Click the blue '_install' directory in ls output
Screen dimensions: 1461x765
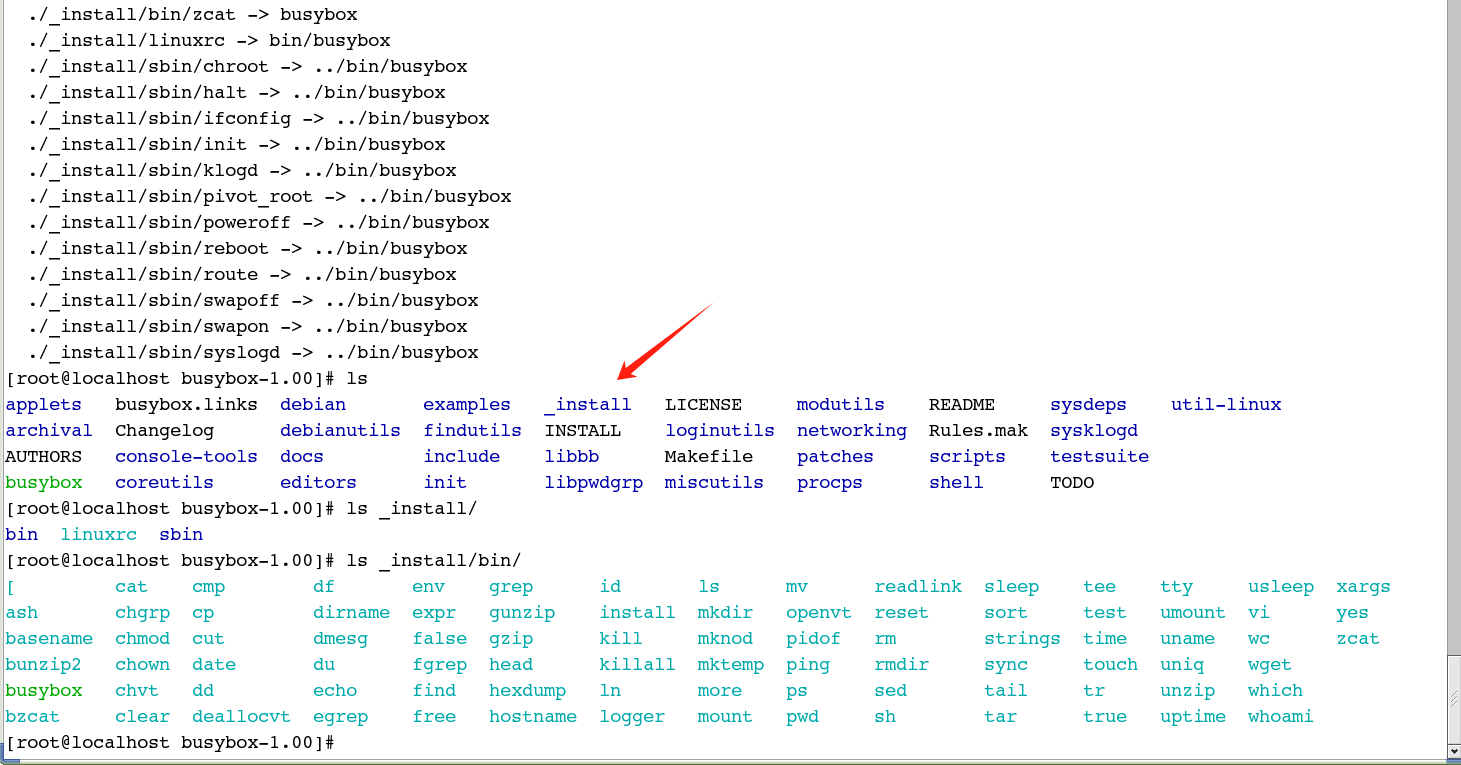tap(588, 405)
